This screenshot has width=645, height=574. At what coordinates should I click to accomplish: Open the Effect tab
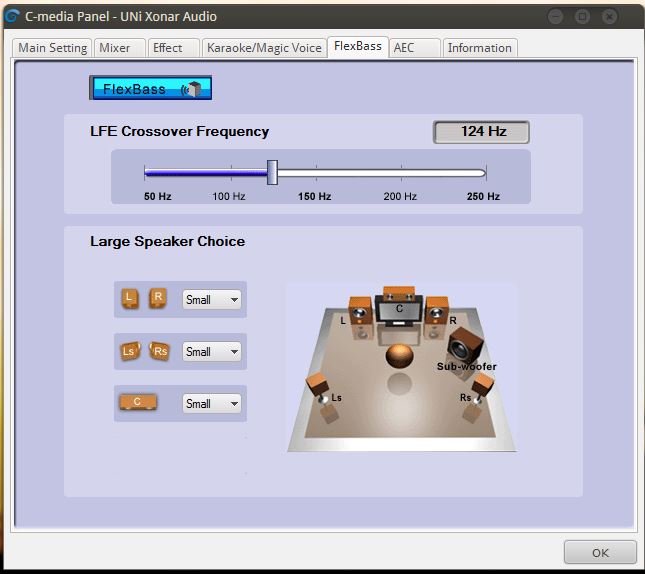coord(174,48)
